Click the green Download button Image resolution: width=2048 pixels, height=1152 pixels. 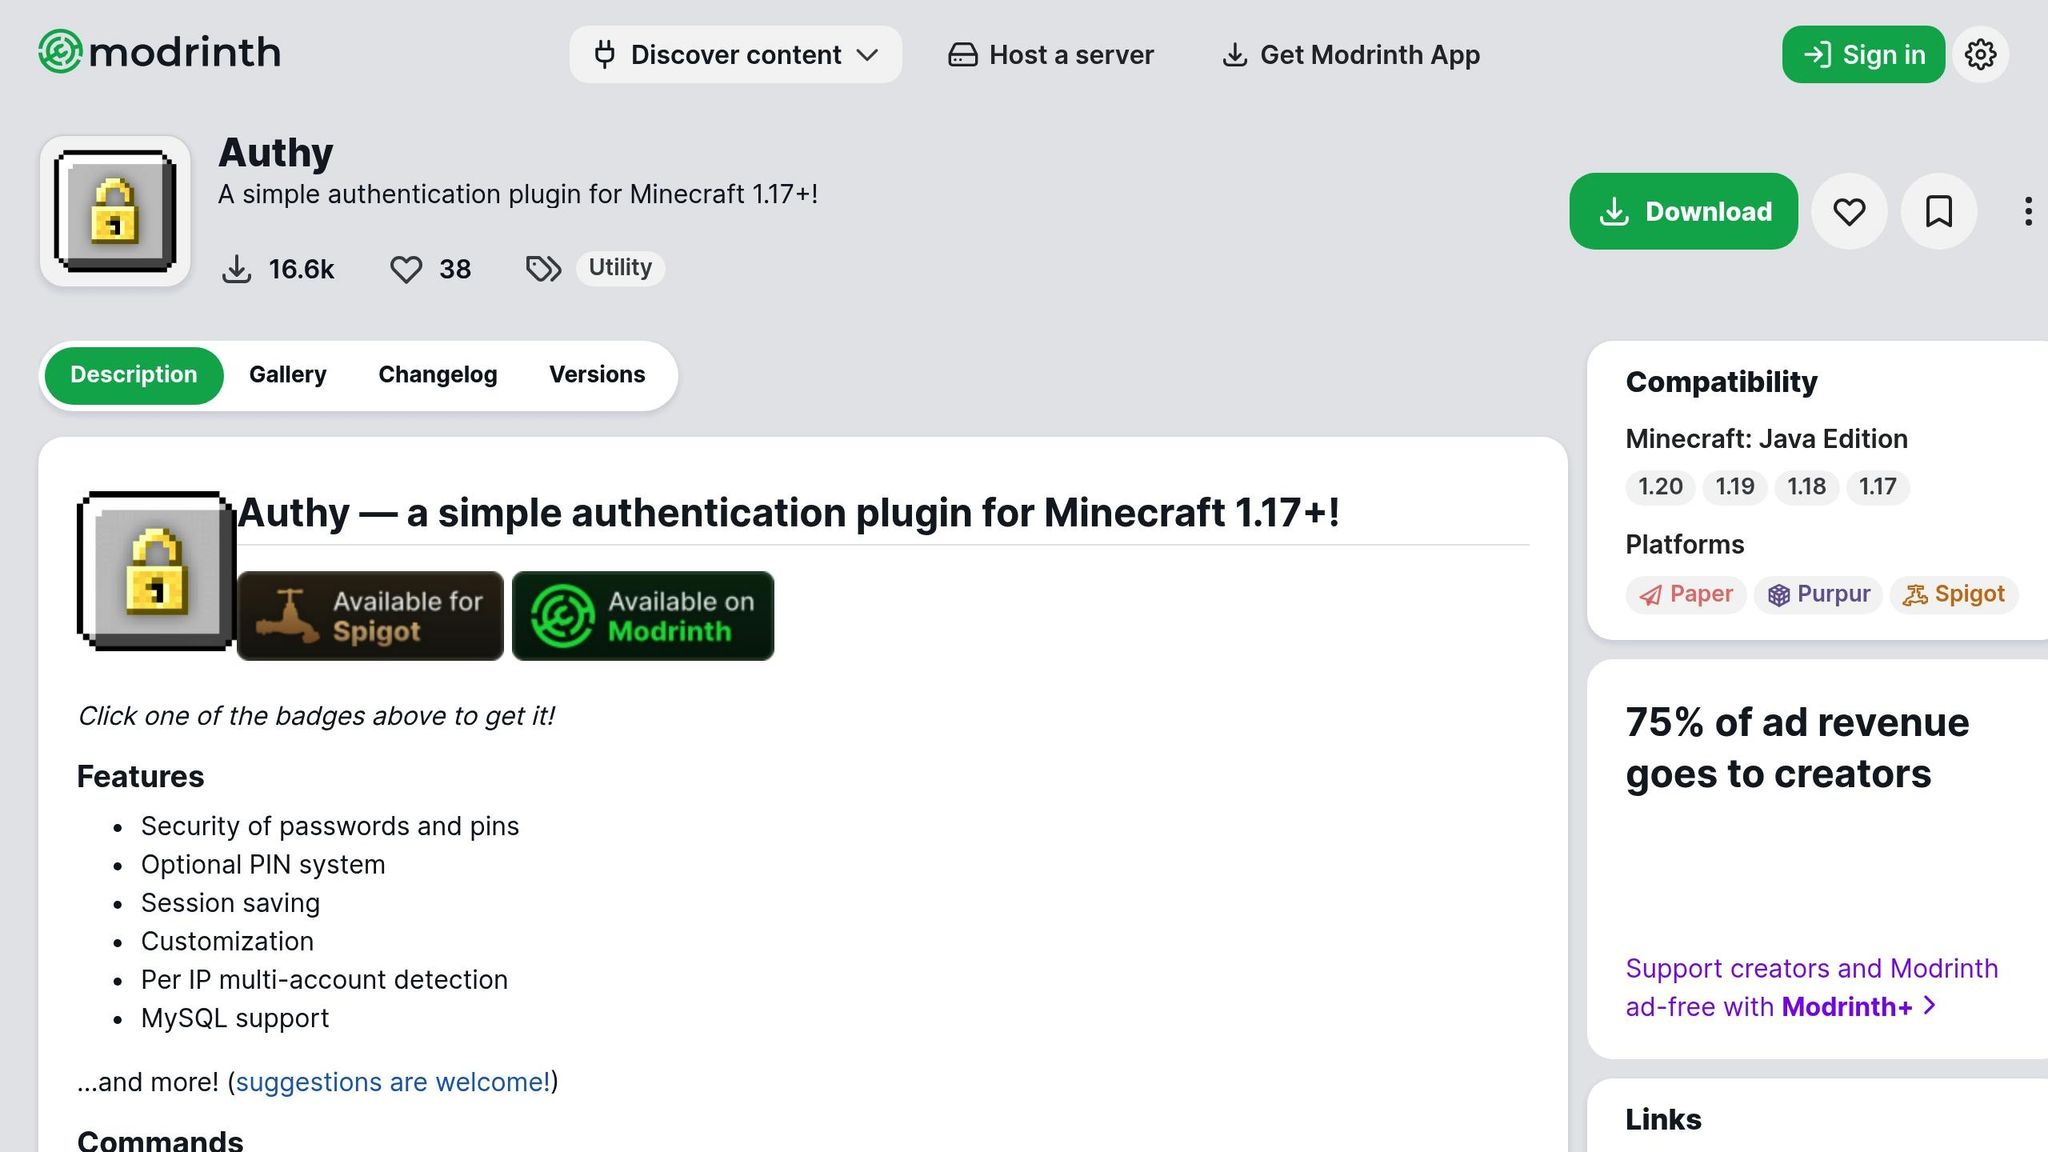click(1684, 211)
